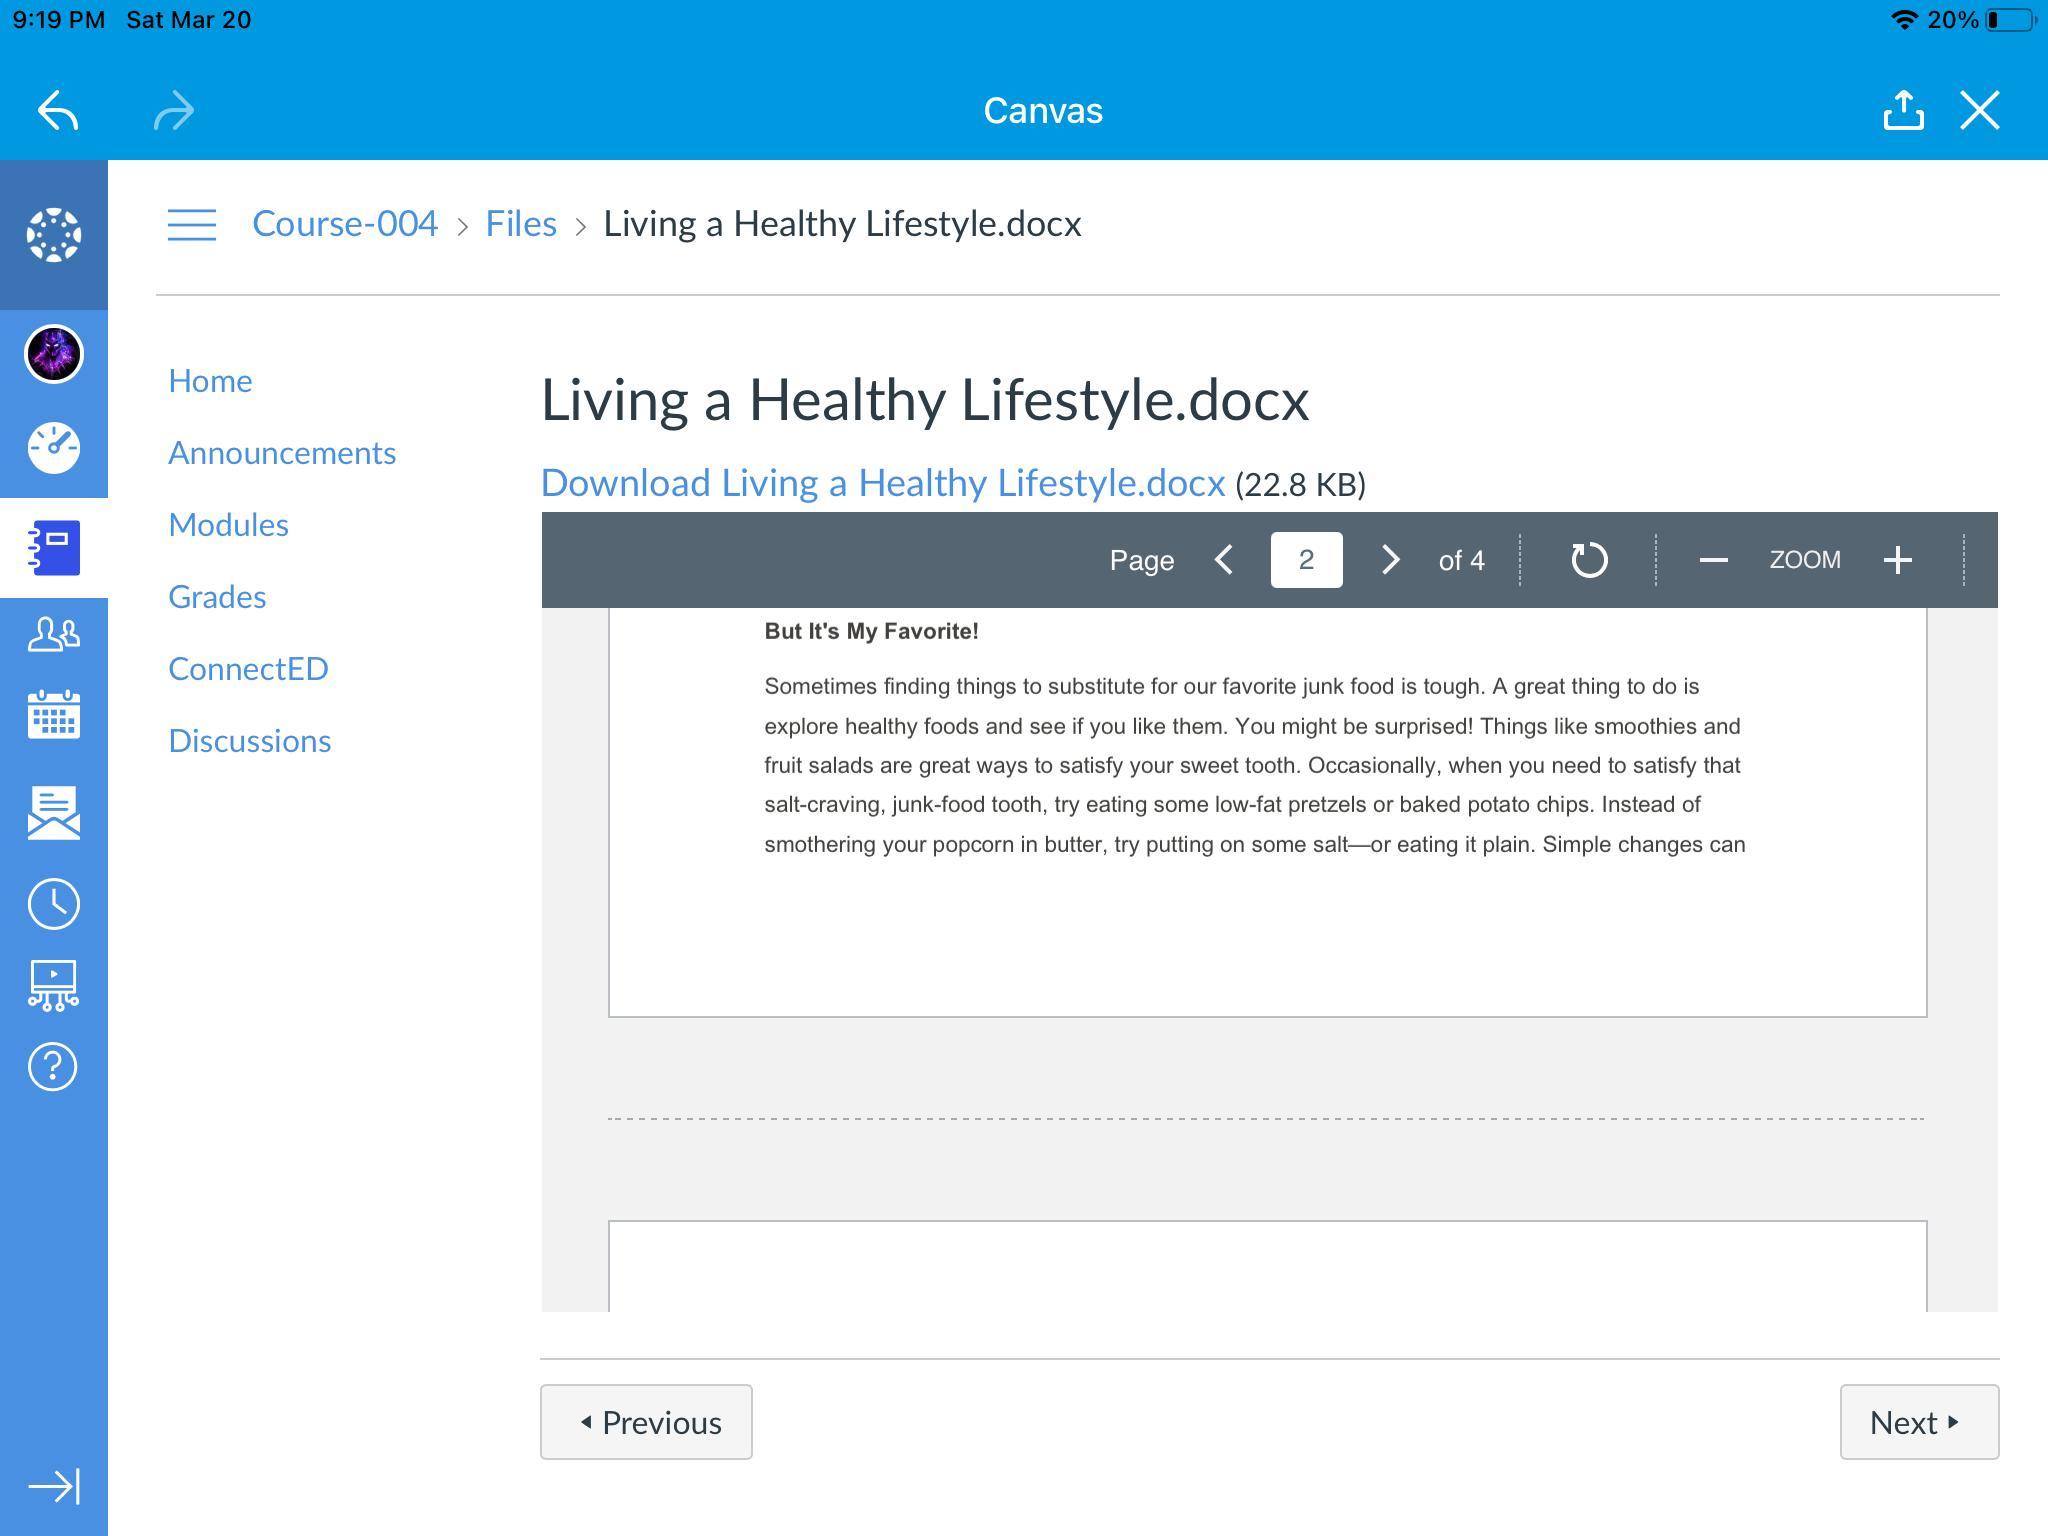Open the History clock icon
Image resolution: width=2048 pixels, height=1536 pixels.
[x=54, y=904]
